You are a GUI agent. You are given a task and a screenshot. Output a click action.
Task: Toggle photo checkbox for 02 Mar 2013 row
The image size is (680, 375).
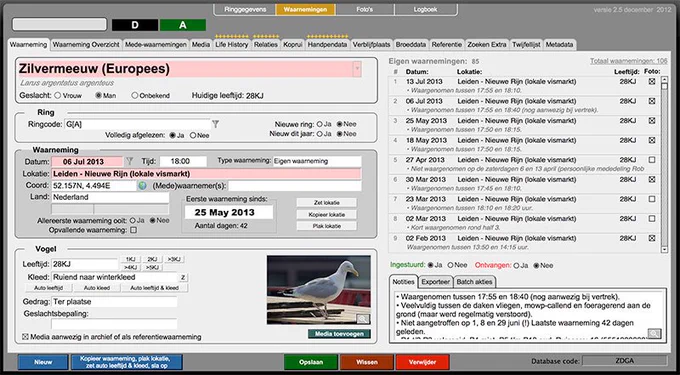point(652,218)
